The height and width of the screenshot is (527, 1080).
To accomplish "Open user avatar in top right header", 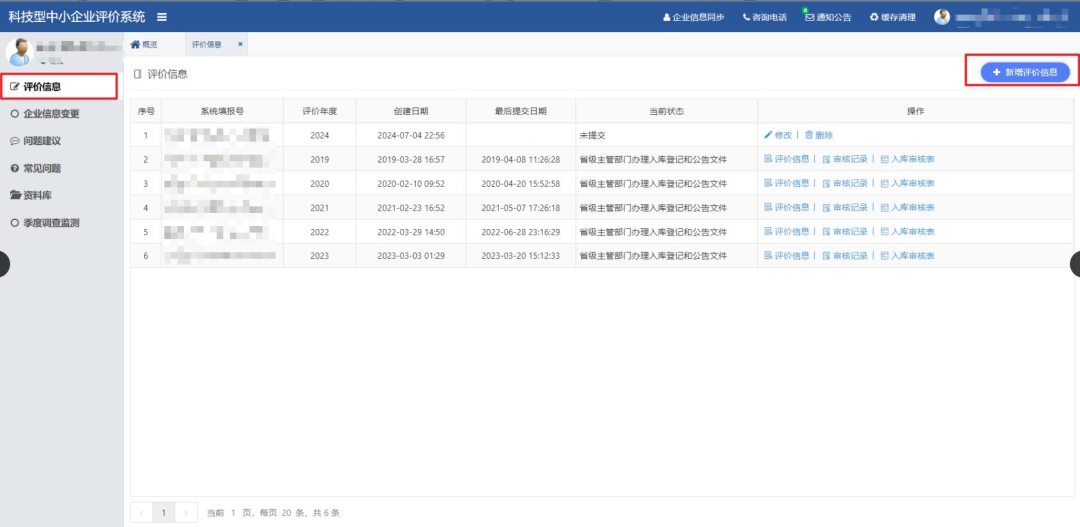I will [942, 17].
